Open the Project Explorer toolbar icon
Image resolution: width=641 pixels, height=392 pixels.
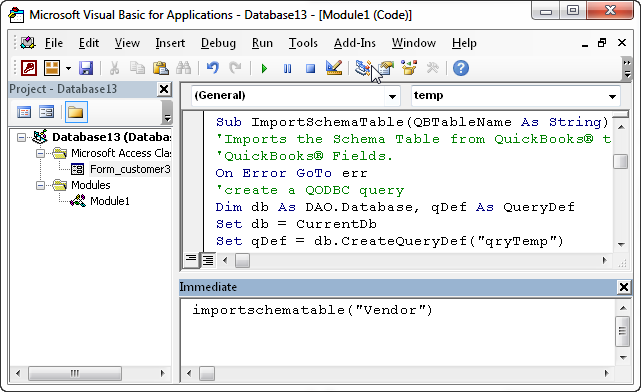tap(363, 68)
